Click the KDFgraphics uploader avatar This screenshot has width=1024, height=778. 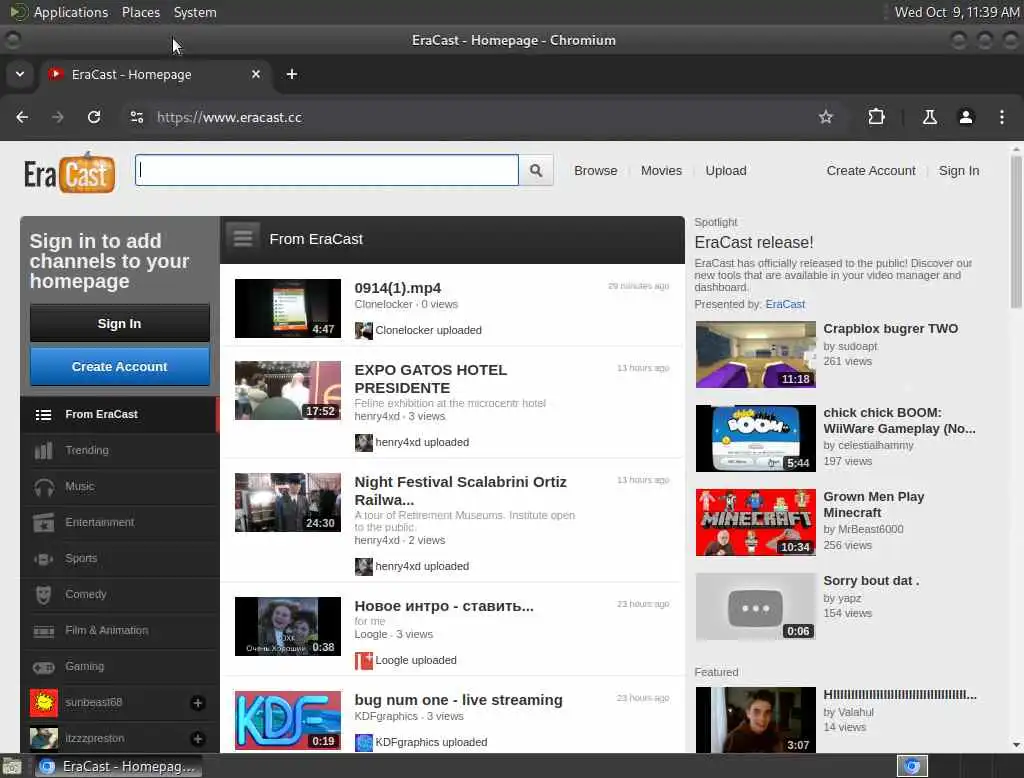363,743
